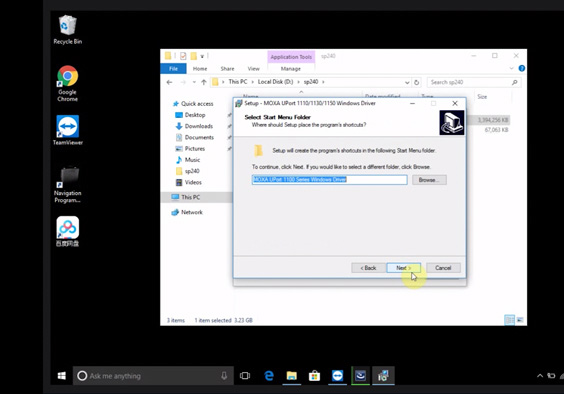Click the Start Menu folder name field

click(x=329, y=180)
